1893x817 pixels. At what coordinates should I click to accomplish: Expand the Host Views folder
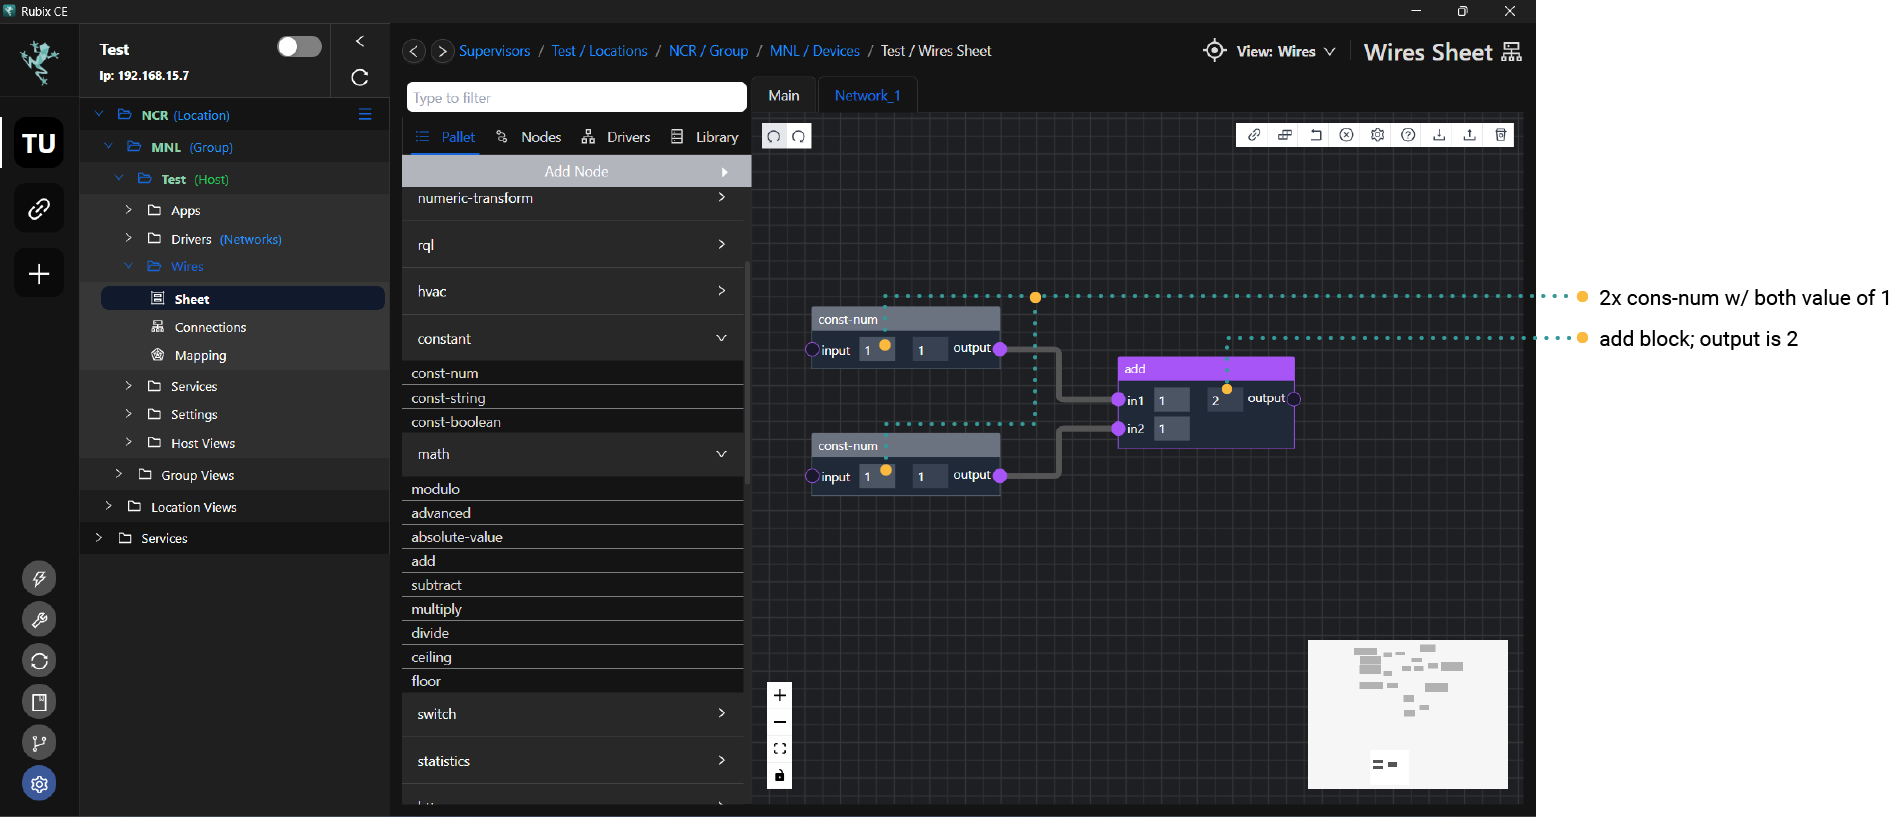click(x=128, y=442)
